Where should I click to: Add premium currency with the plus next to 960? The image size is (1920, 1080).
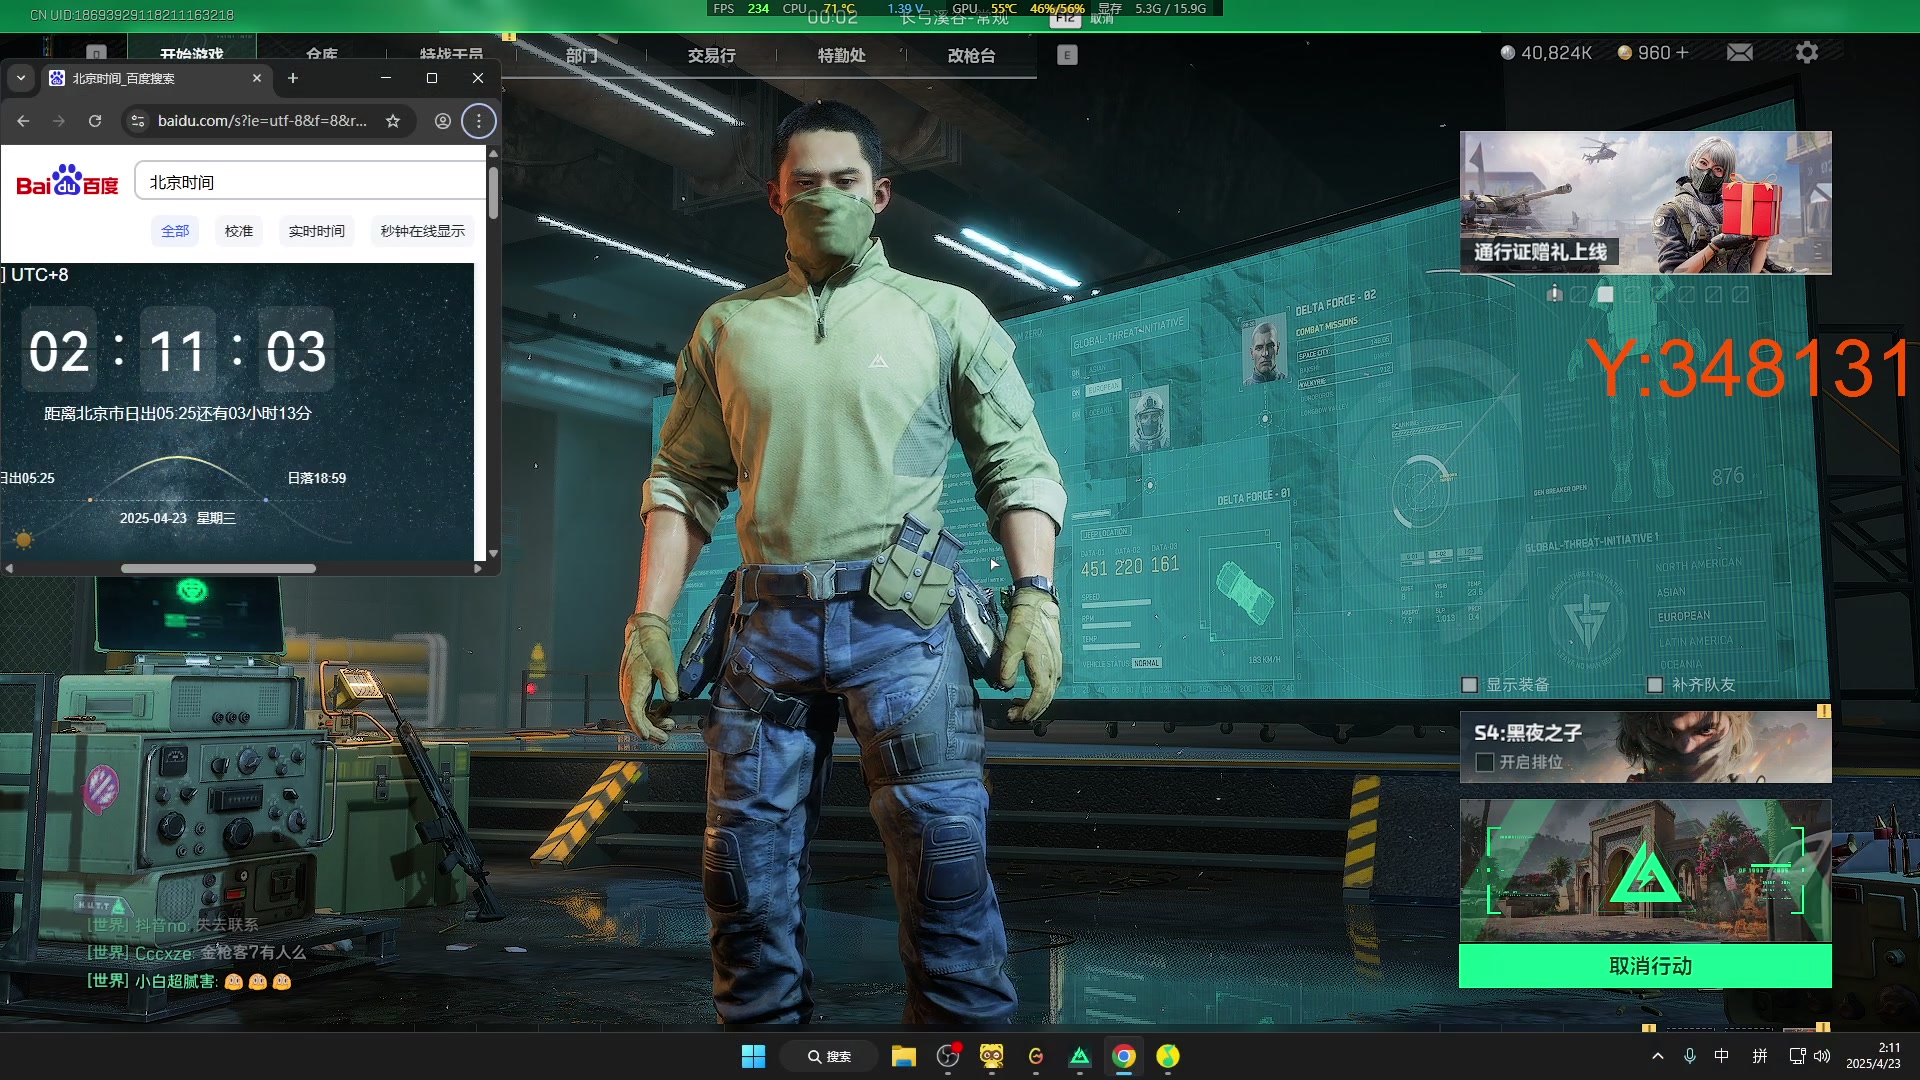click(x=1682, y=53)
